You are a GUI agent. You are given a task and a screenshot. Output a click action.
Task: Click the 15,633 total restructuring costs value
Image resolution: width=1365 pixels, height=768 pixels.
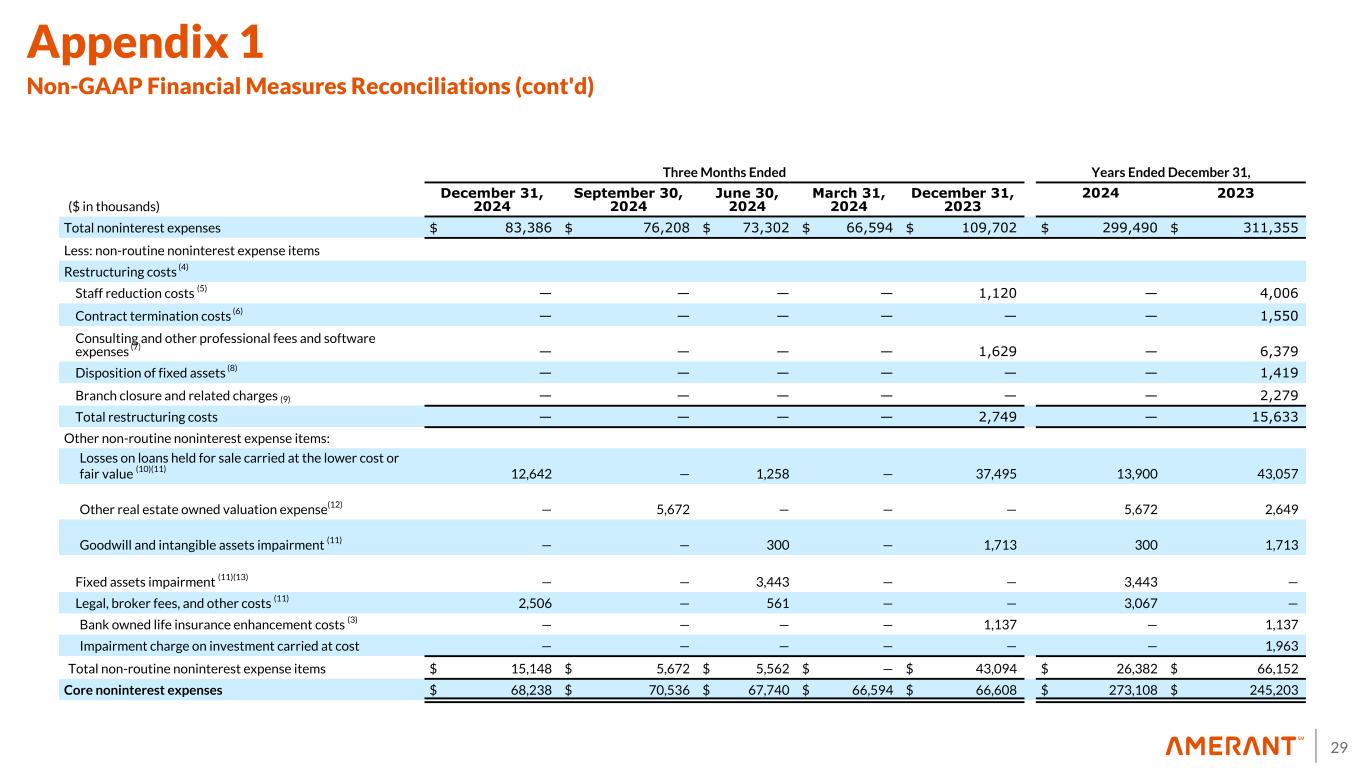[x=1269, y=417]
